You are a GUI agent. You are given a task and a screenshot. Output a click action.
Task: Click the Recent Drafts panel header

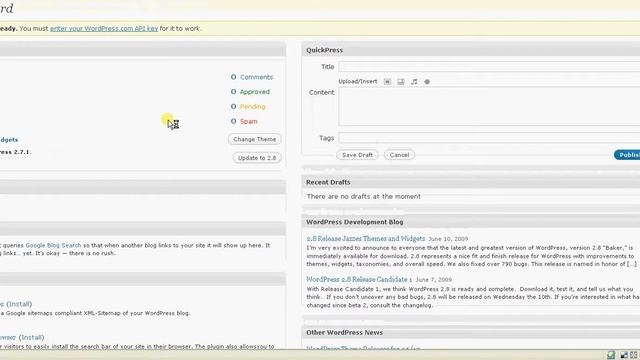pyautogui.click(x=471, y=182)
